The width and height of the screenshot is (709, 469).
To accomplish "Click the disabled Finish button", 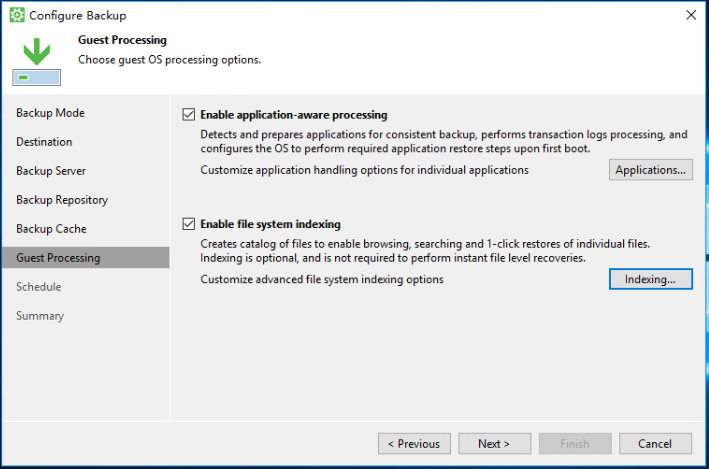I will pos(575,444).
